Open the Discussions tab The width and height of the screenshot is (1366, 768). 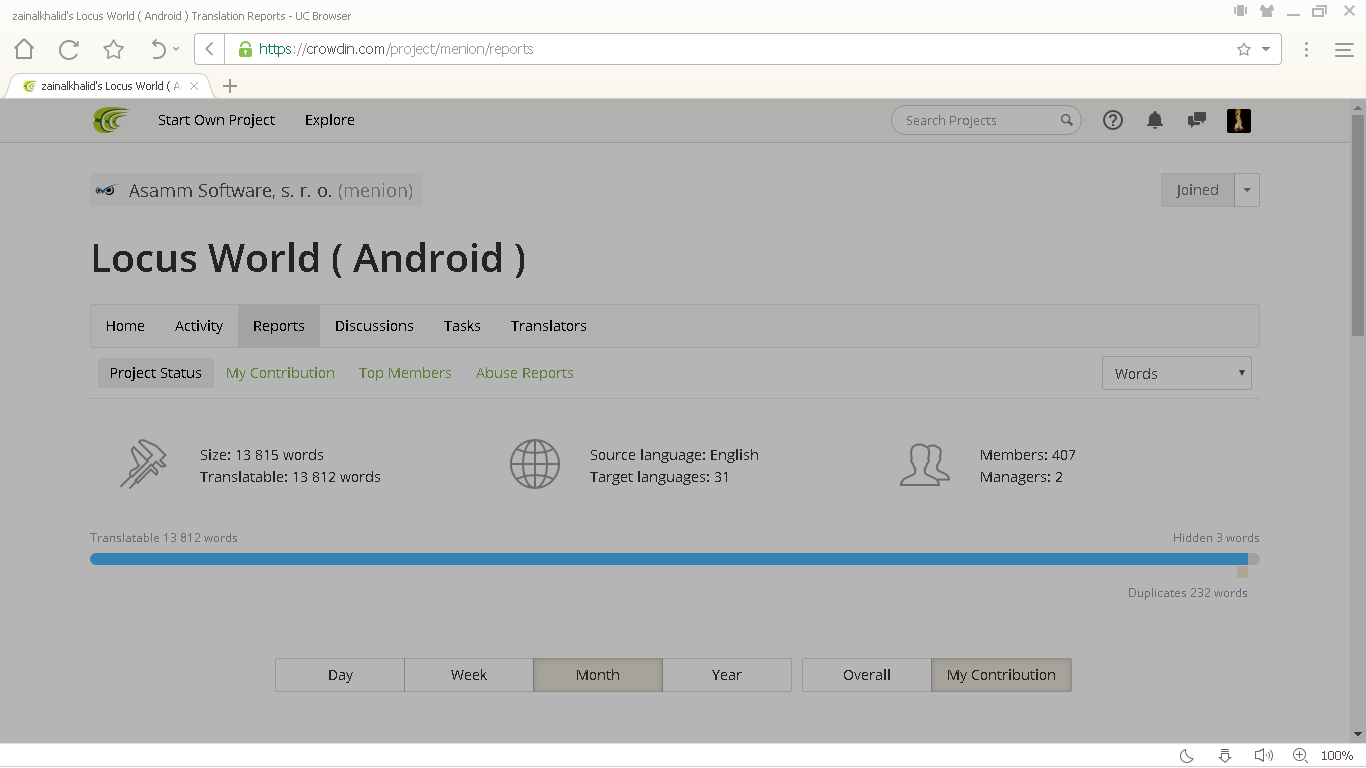[x=374, y=326]
